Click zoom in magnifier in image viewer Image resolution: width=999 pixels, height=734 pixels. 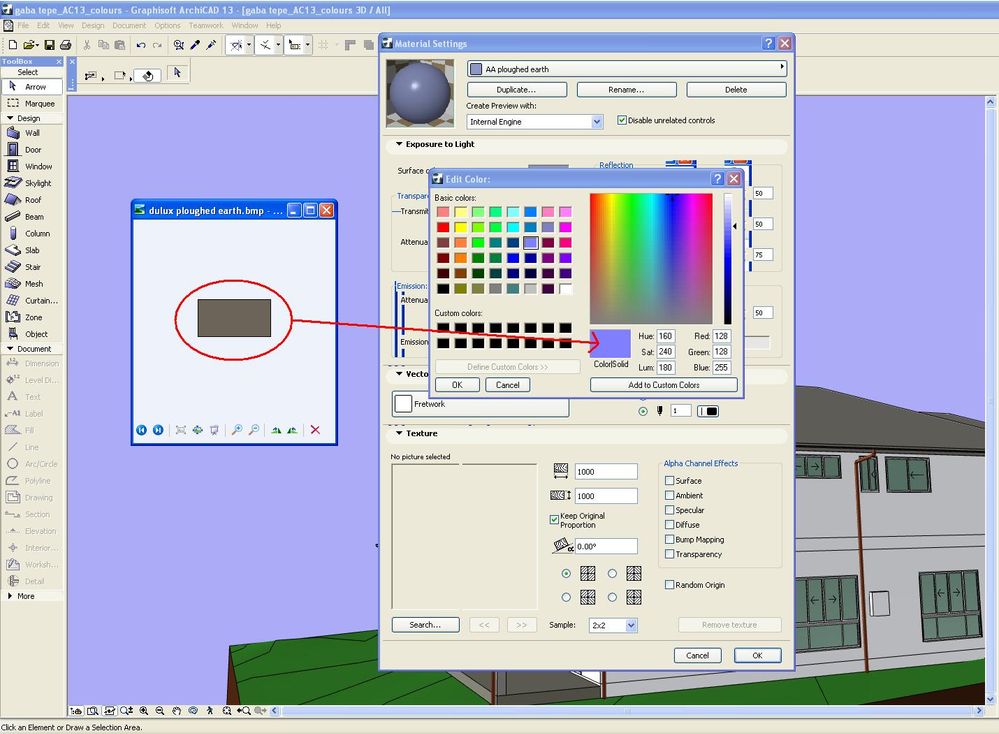click(236, 430)
